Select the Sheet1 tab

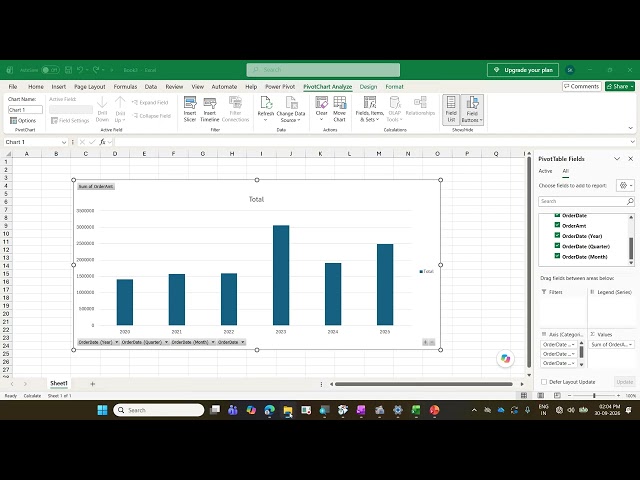(59, 383)
